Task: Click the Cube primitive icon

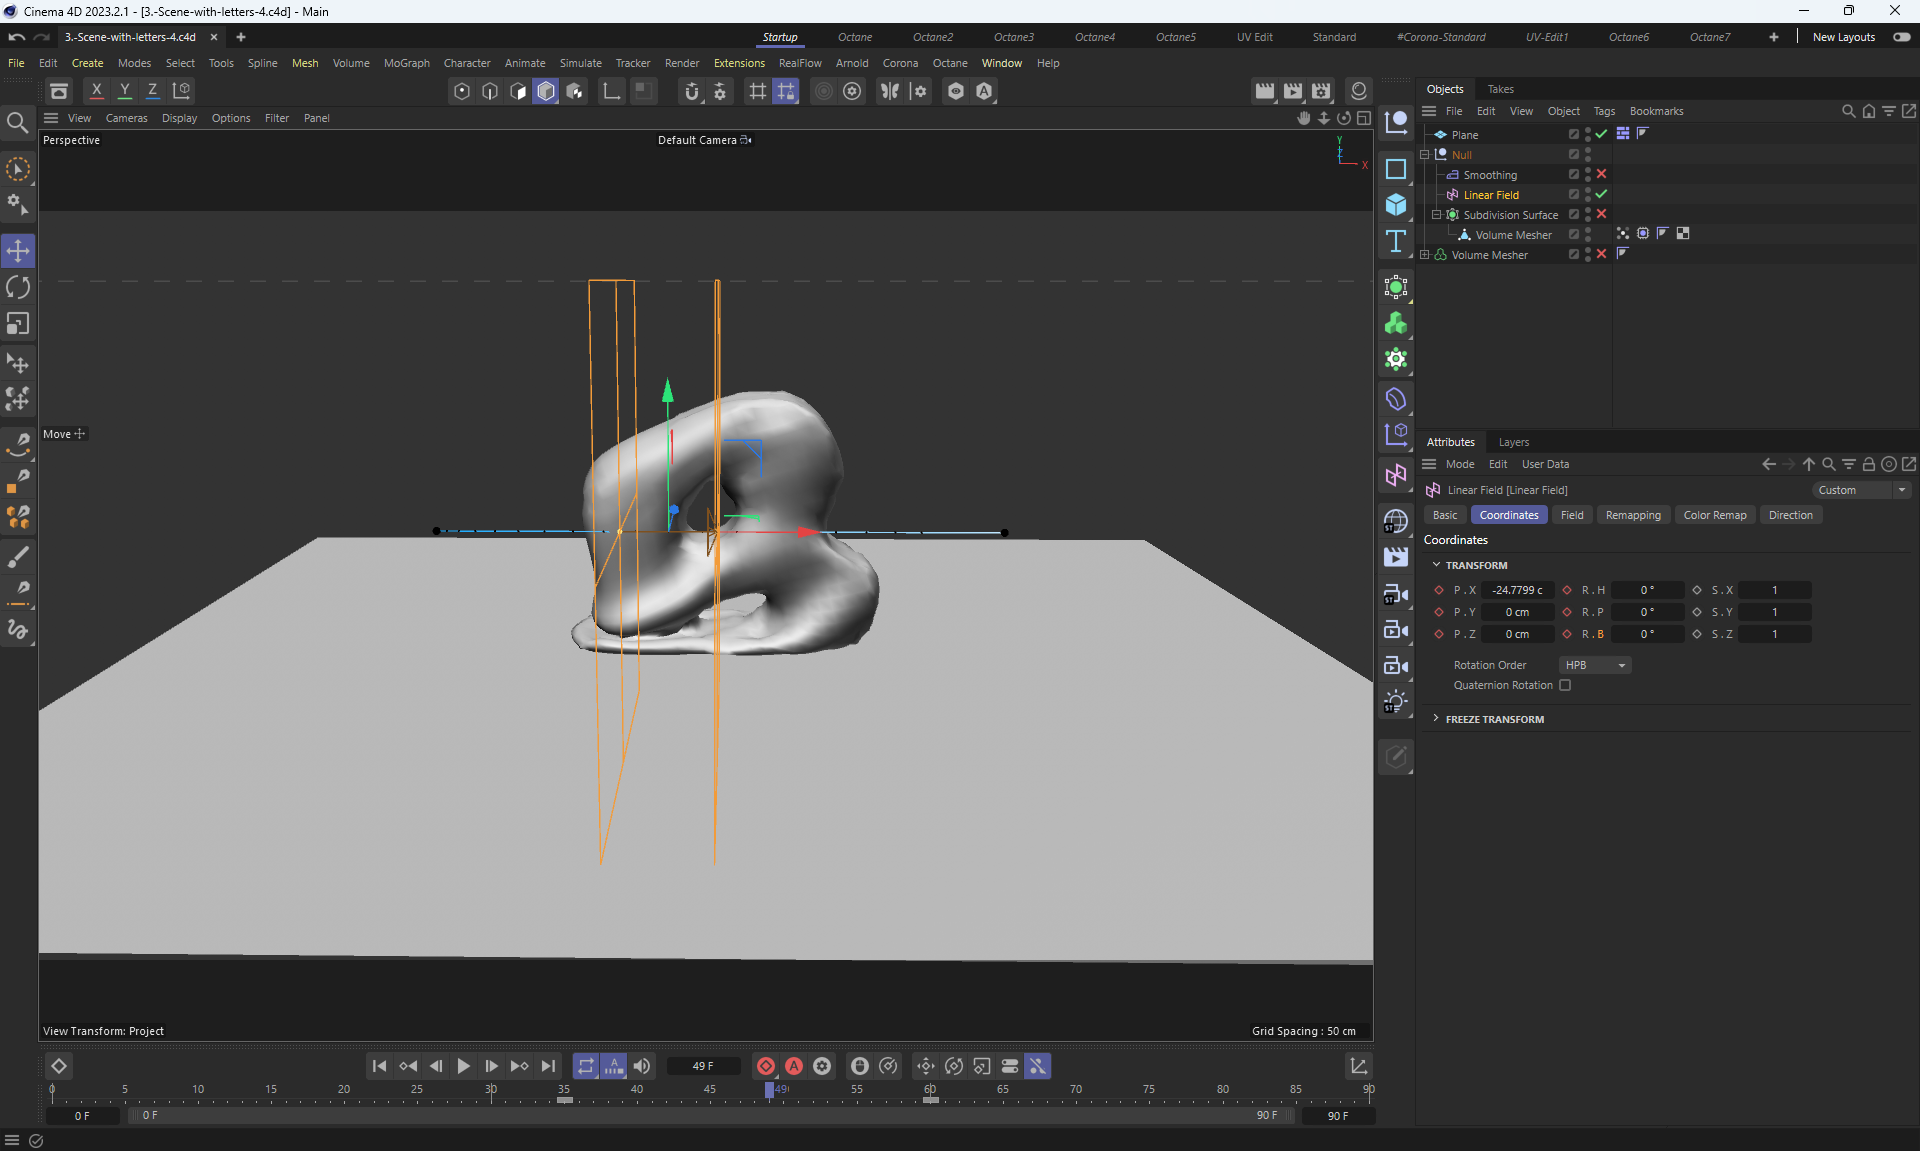Action: pyautogui.click(x=1396, y=205)
